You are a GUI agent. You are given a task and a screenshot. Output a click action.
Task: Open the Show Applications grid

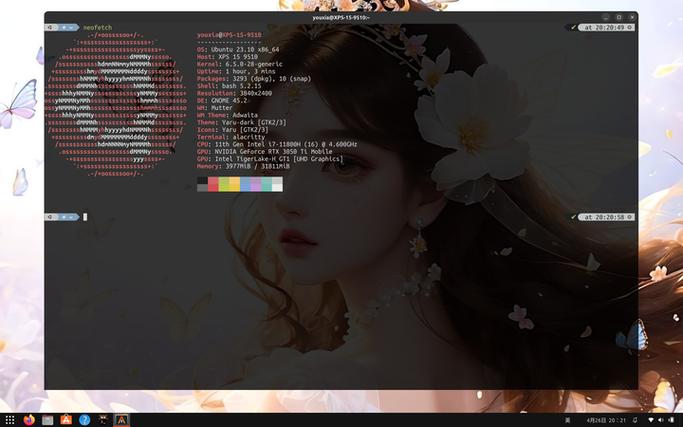click(x=10, y=420)
